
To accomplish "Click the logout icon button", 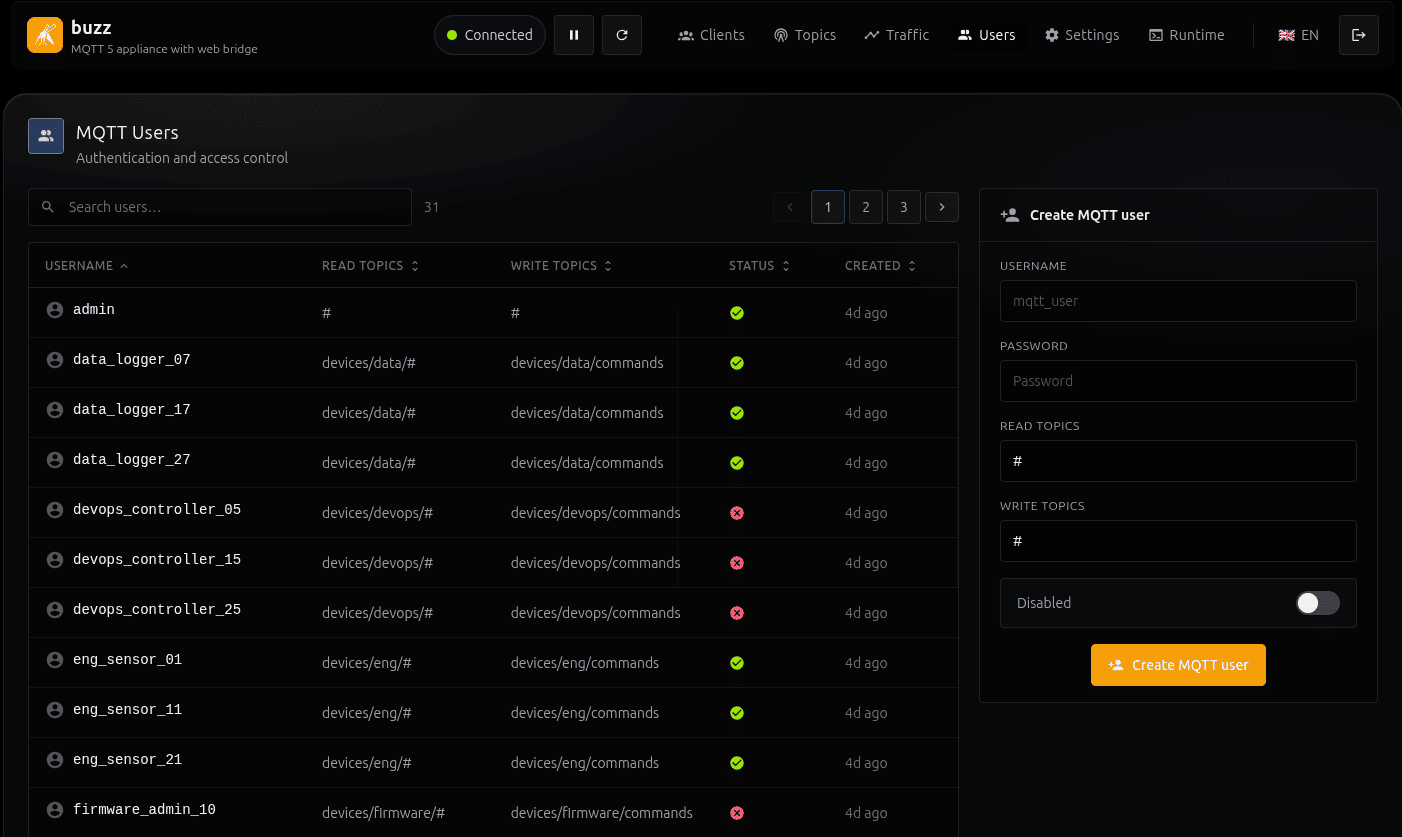I will point(1358,35).
